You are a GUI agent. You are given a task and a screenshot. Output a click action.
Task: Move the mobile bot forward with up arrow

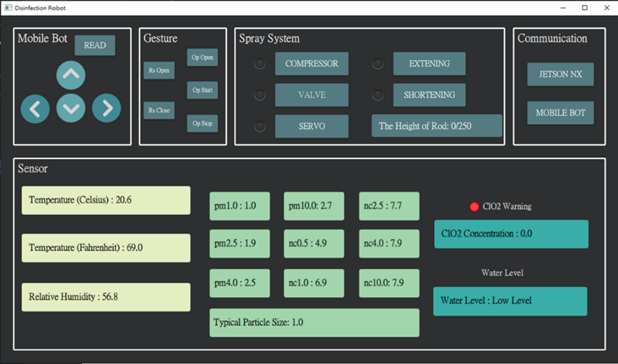coord(71,75)
